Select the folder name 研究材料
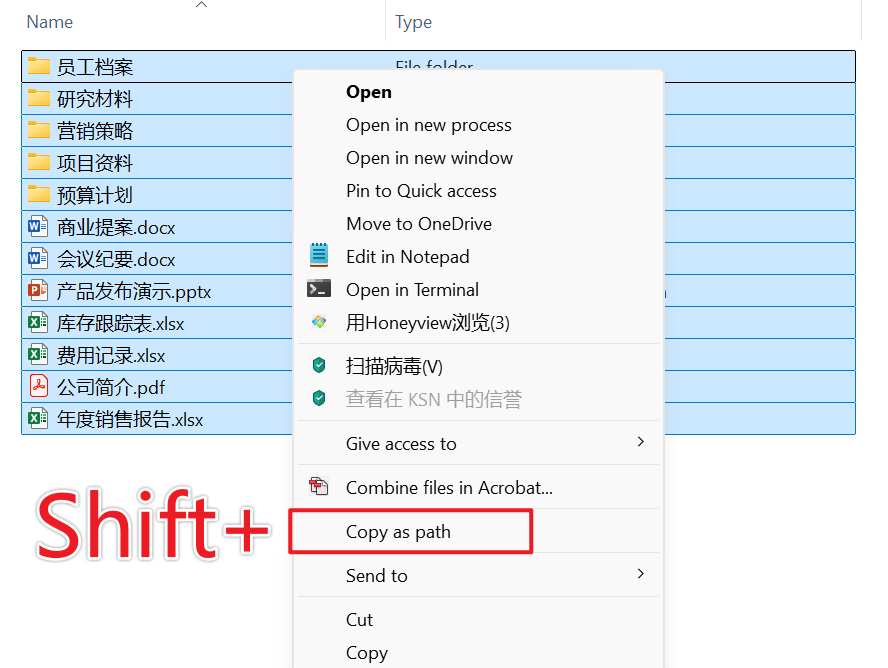Image resolution: width=888 pixels, height=668 pixels. pyautogui.click(x=95, y=99)
